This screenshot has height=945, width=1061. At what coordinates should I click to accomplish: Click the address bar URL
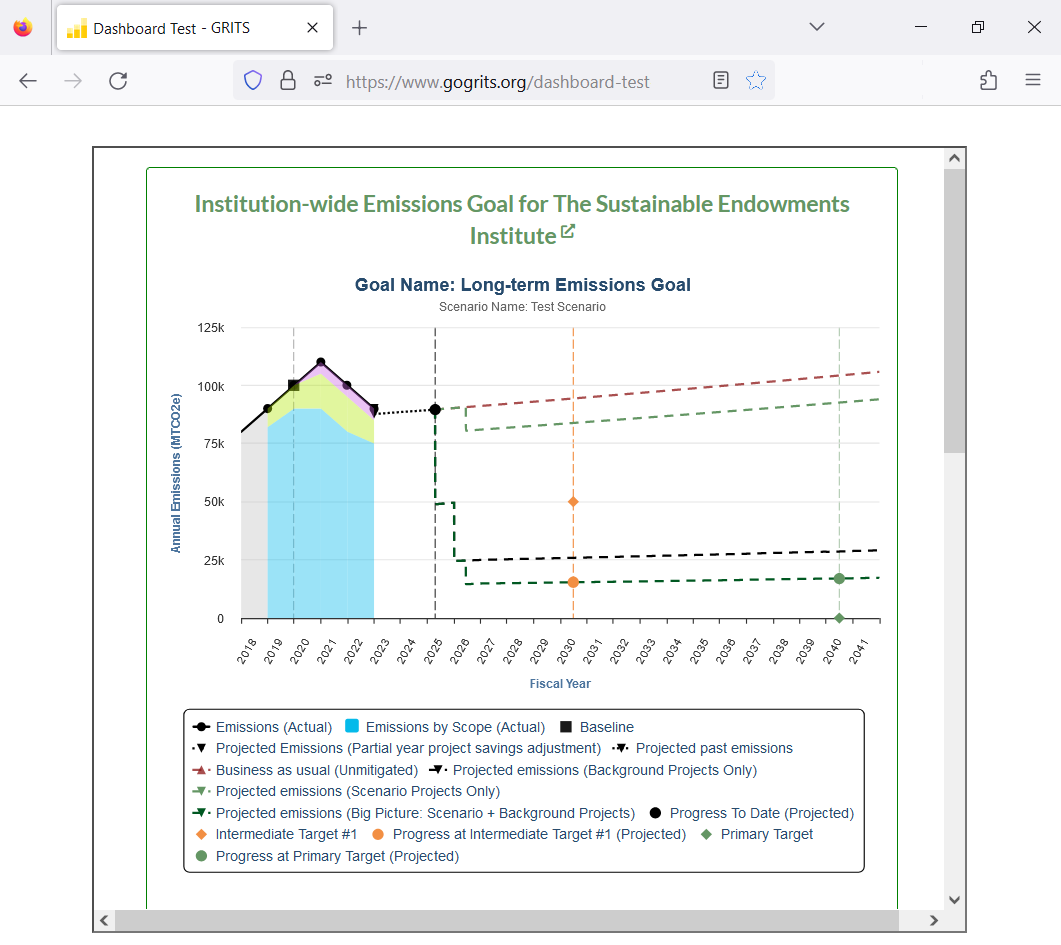497,82
